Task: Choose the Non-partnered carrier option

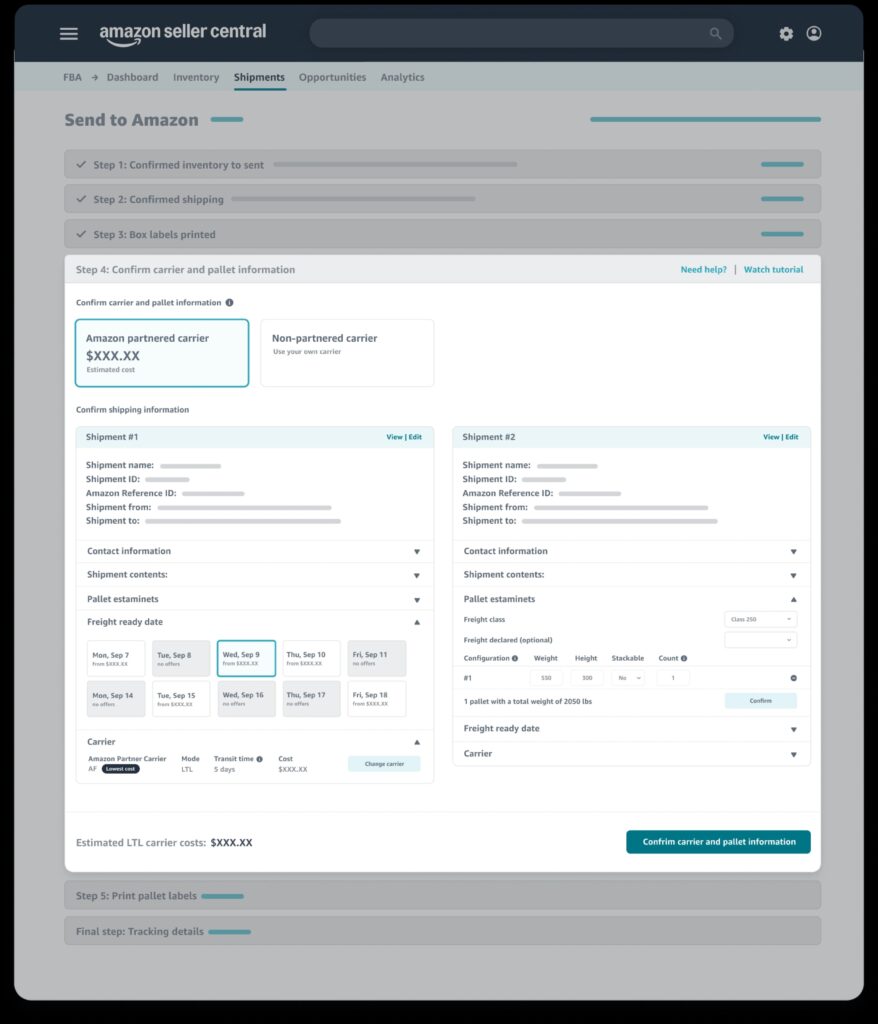Action: coord(347,353)
